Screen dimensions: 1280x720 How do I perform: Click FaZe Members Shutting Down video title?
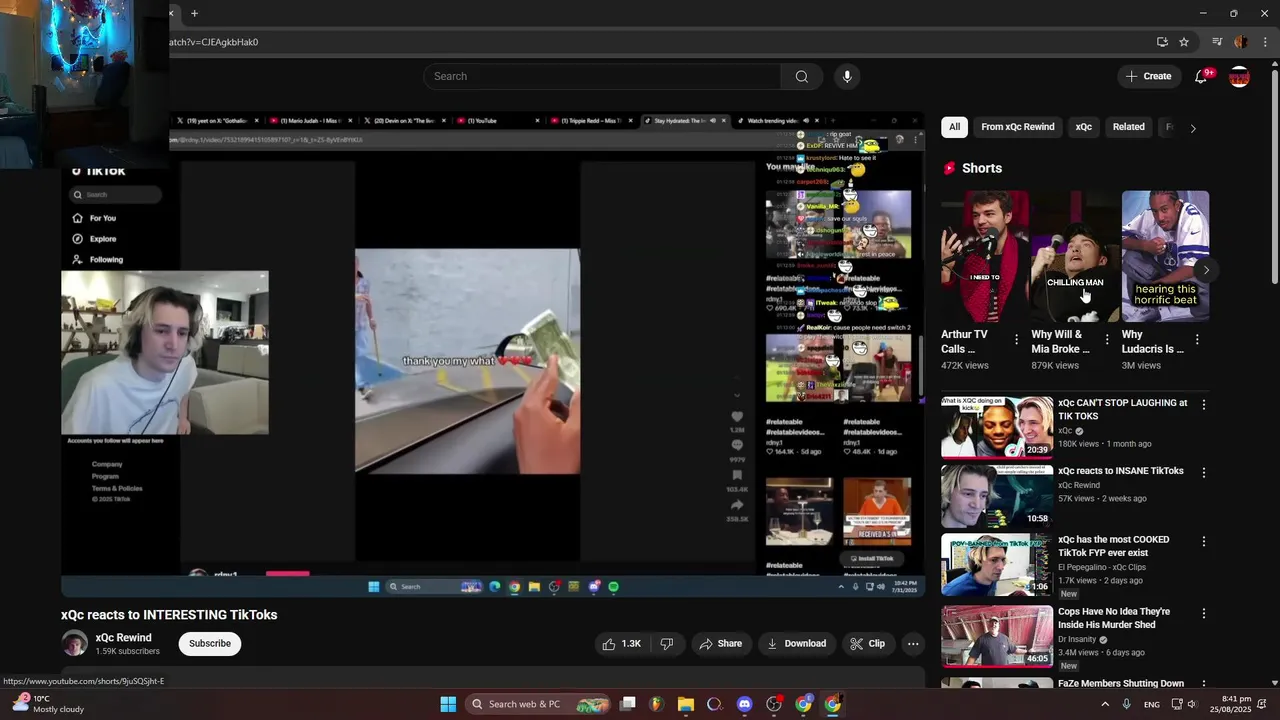point(1121,683)
